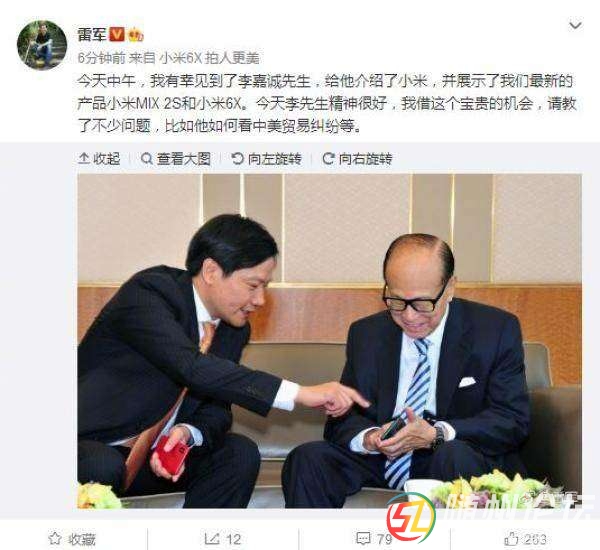
Task: Click the magnifier icon beside 查看大图
Action: 147,158
